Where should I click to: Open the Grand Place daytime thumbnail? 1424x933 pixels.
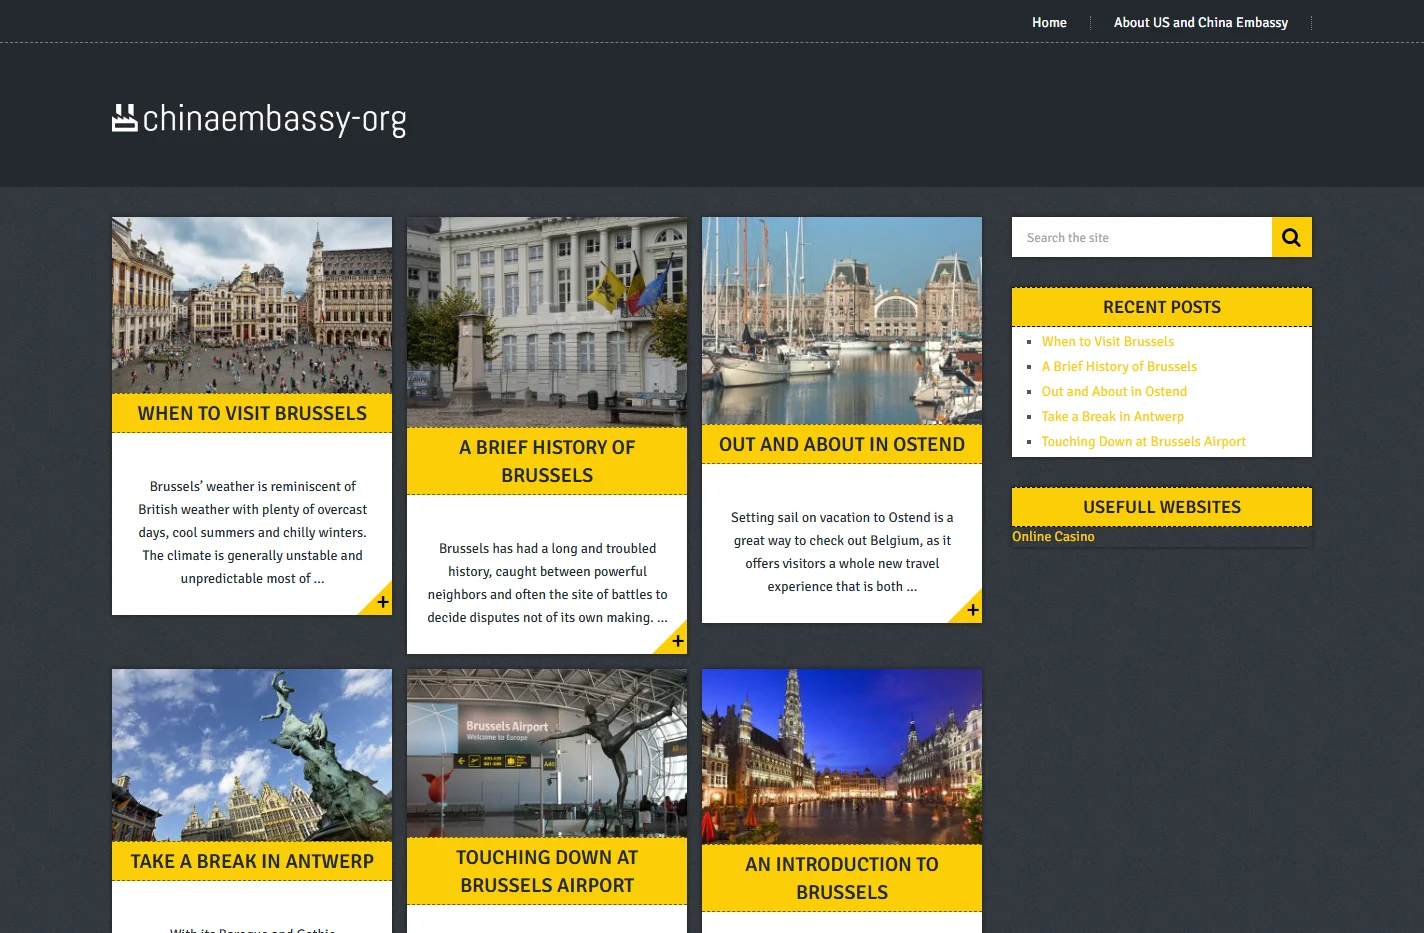252,305
